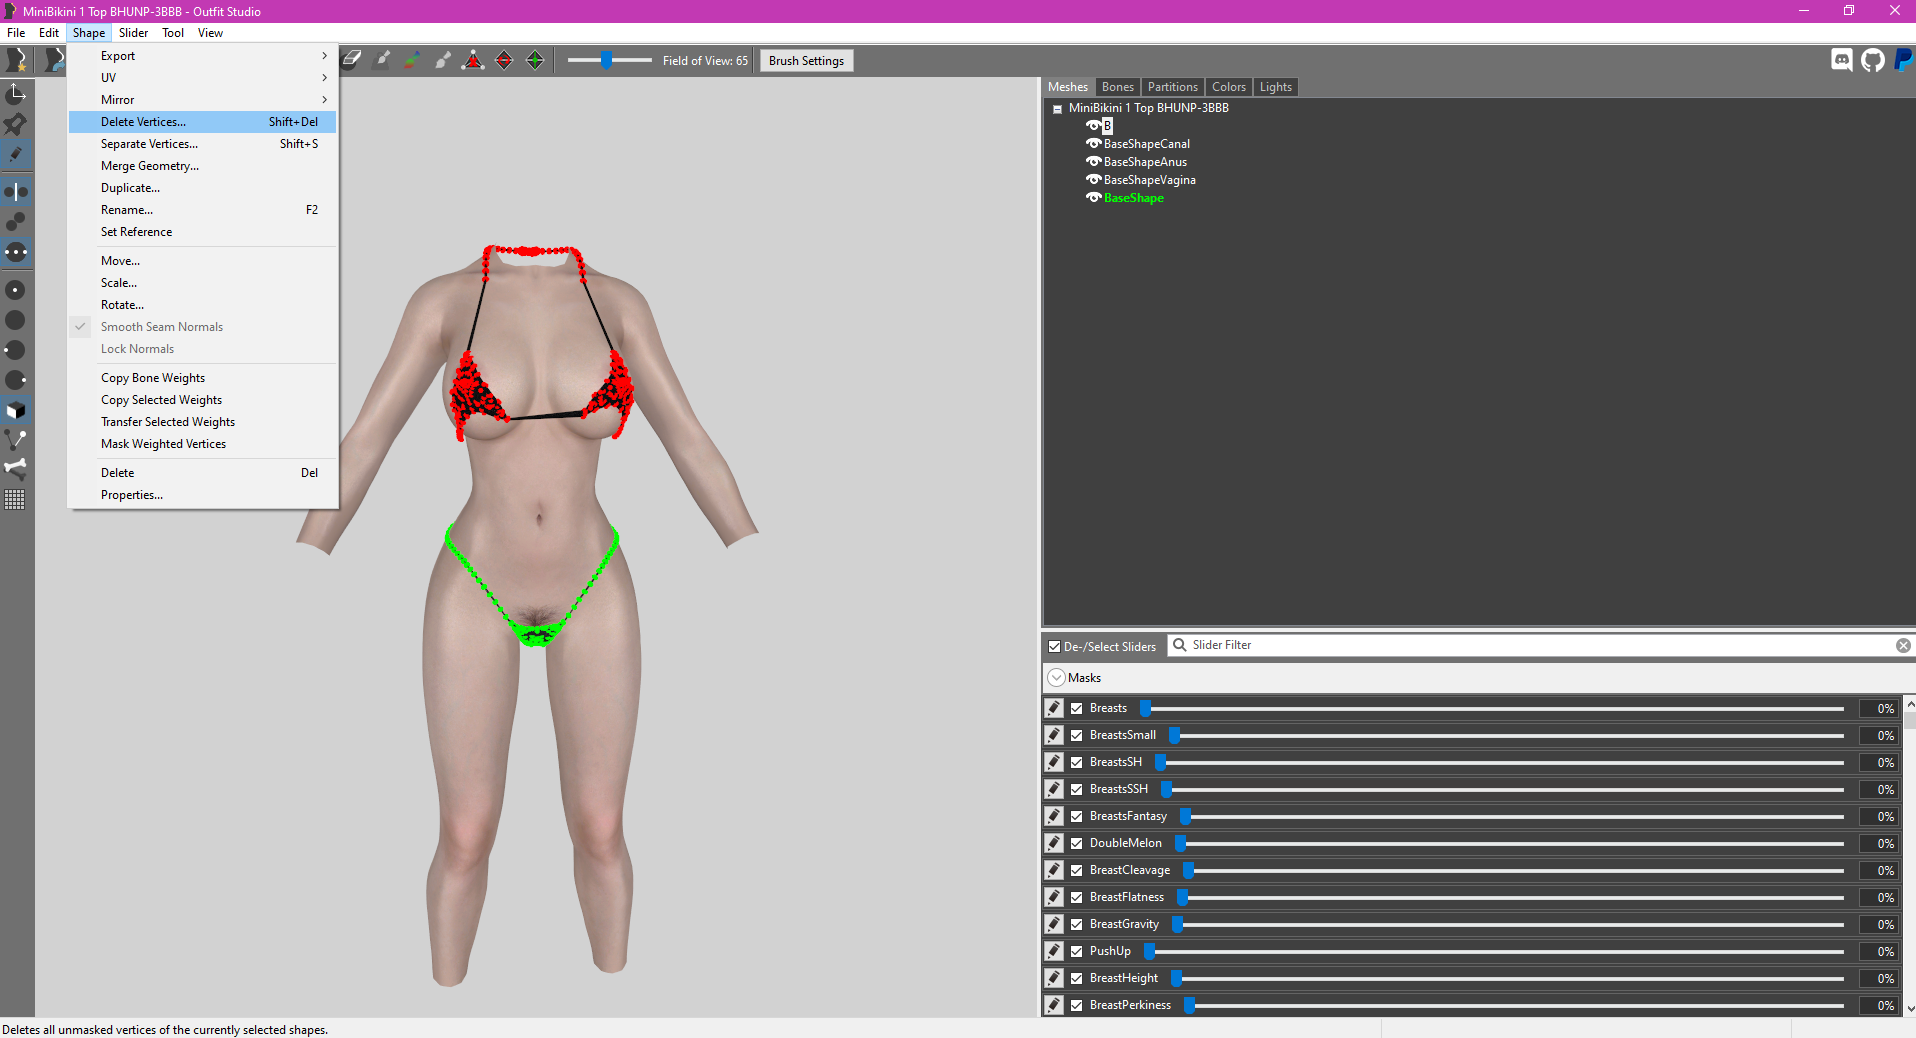Toggle X-Mirror brush option
The width and height of the screenshot is (1916, 1038).
tap(16, 191)
